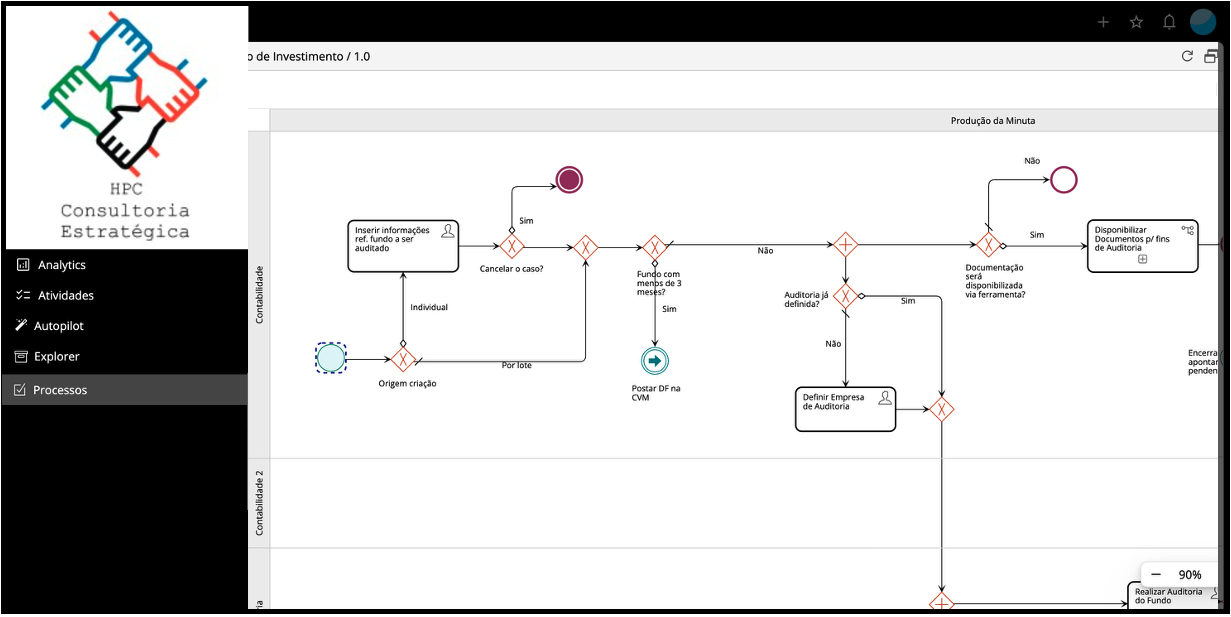Click the 'Auditoria já definida?' gateway
The image size is (1231, 617).
click(845, 297)
